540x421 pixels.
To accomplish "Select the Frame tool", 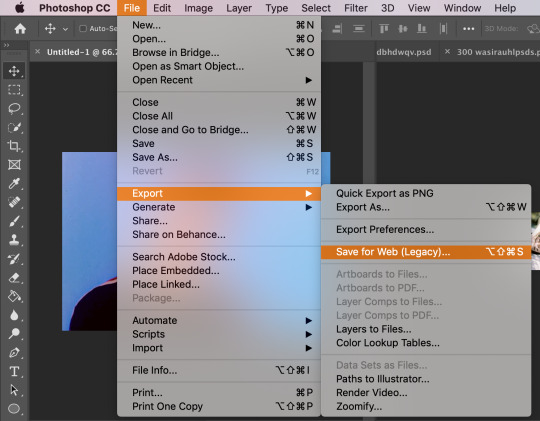I will coord(14,165).
